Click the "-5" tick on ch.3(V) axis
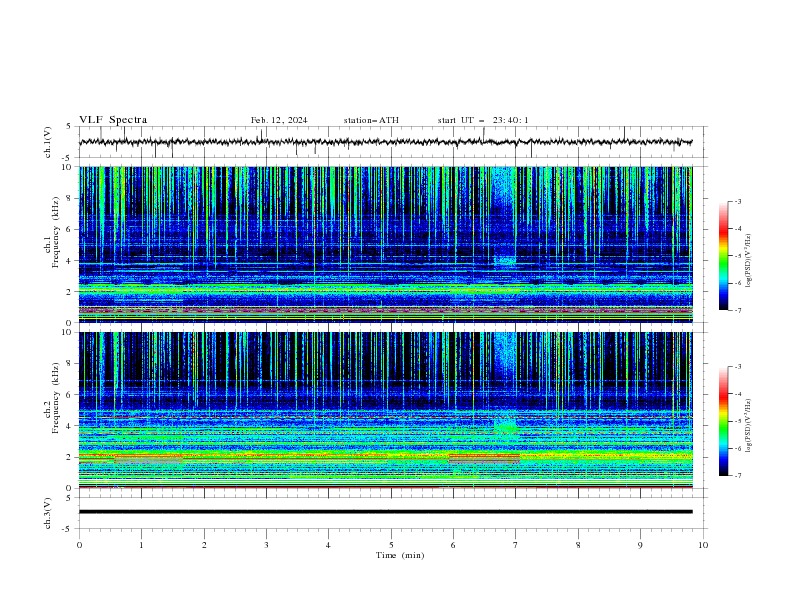792x612 pixels. tap(68, 529)
